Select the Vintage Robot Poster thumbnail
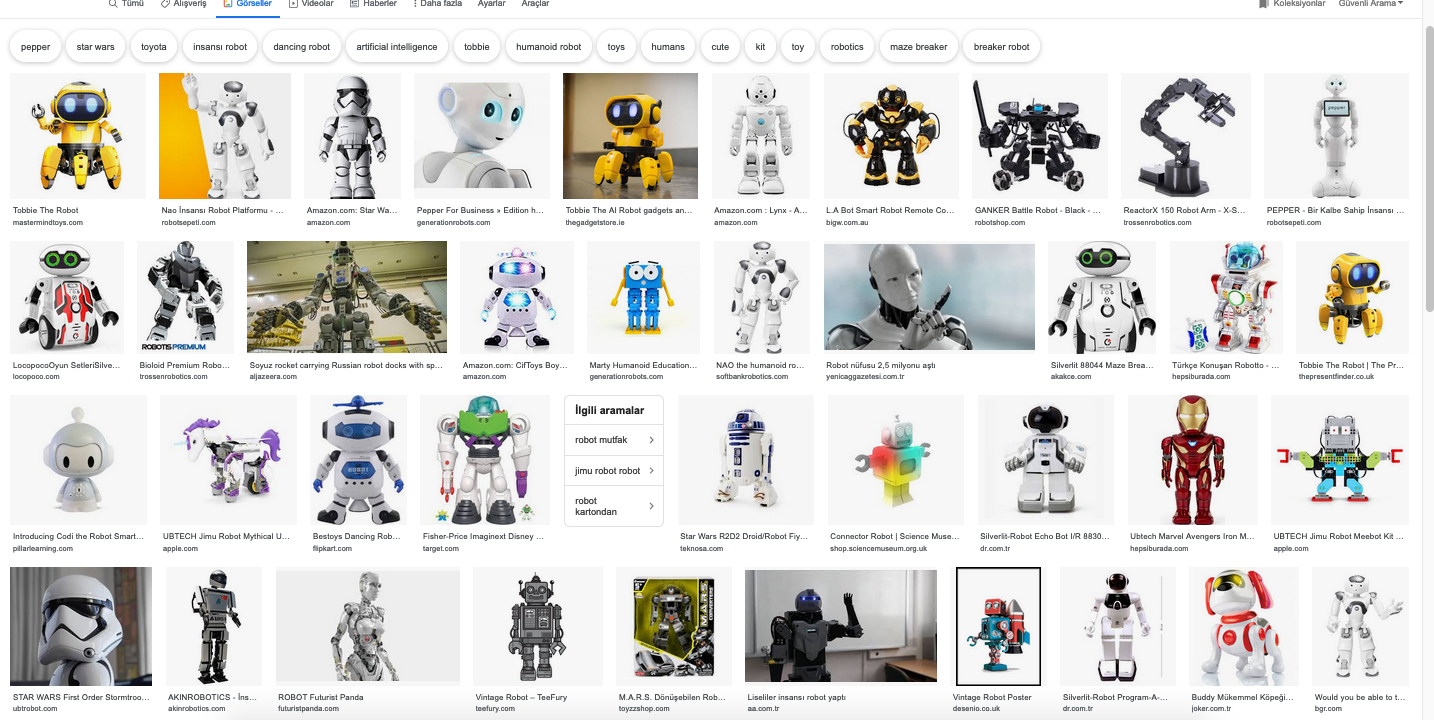The width and height of the screenshot is (1434, 720). pyautogui.click(x=998, y=626)
